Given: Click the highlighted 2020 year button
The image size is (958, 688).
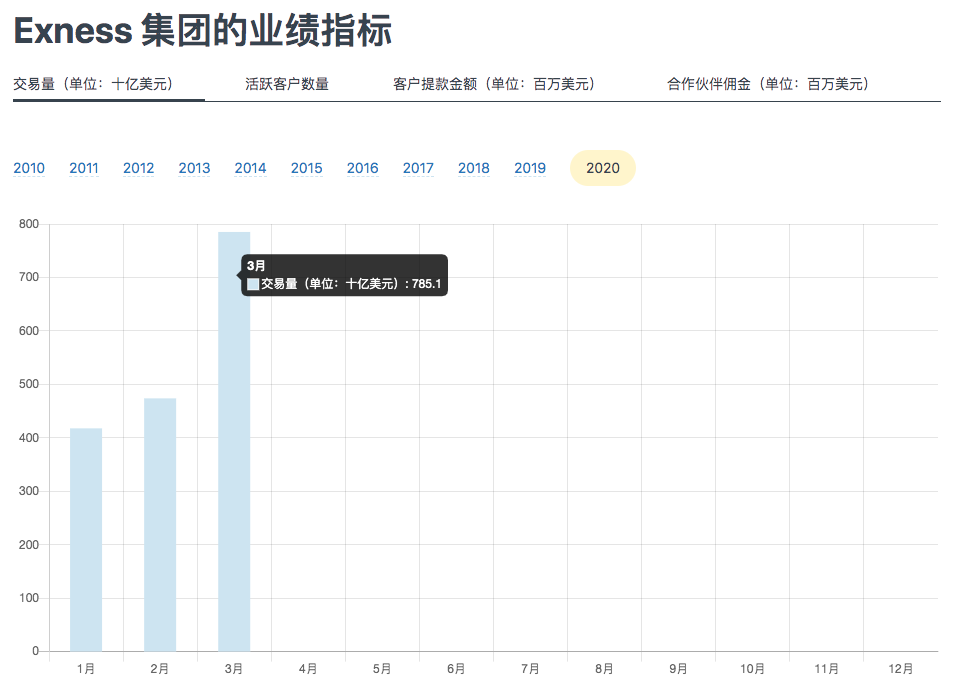Looking at the screenshot, I should pyautogui.click(x=603, y=168).
